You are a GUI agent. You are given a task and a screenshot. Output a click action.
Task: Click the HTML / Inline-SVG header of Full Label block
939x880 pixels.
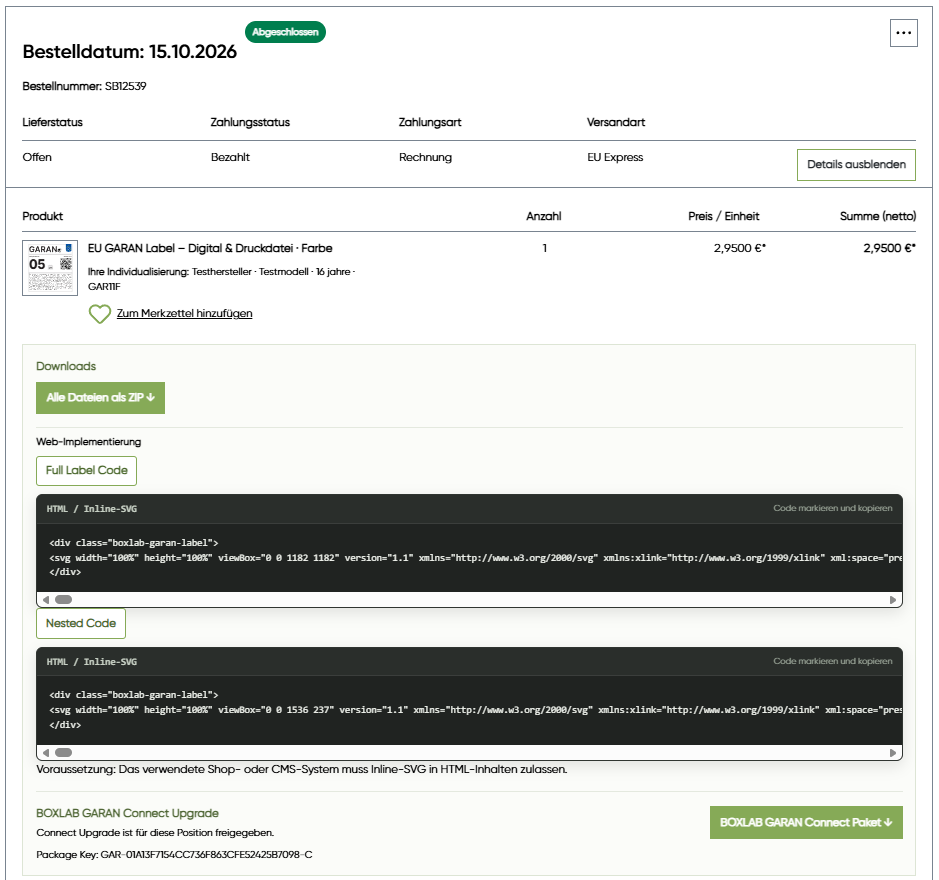92,509
